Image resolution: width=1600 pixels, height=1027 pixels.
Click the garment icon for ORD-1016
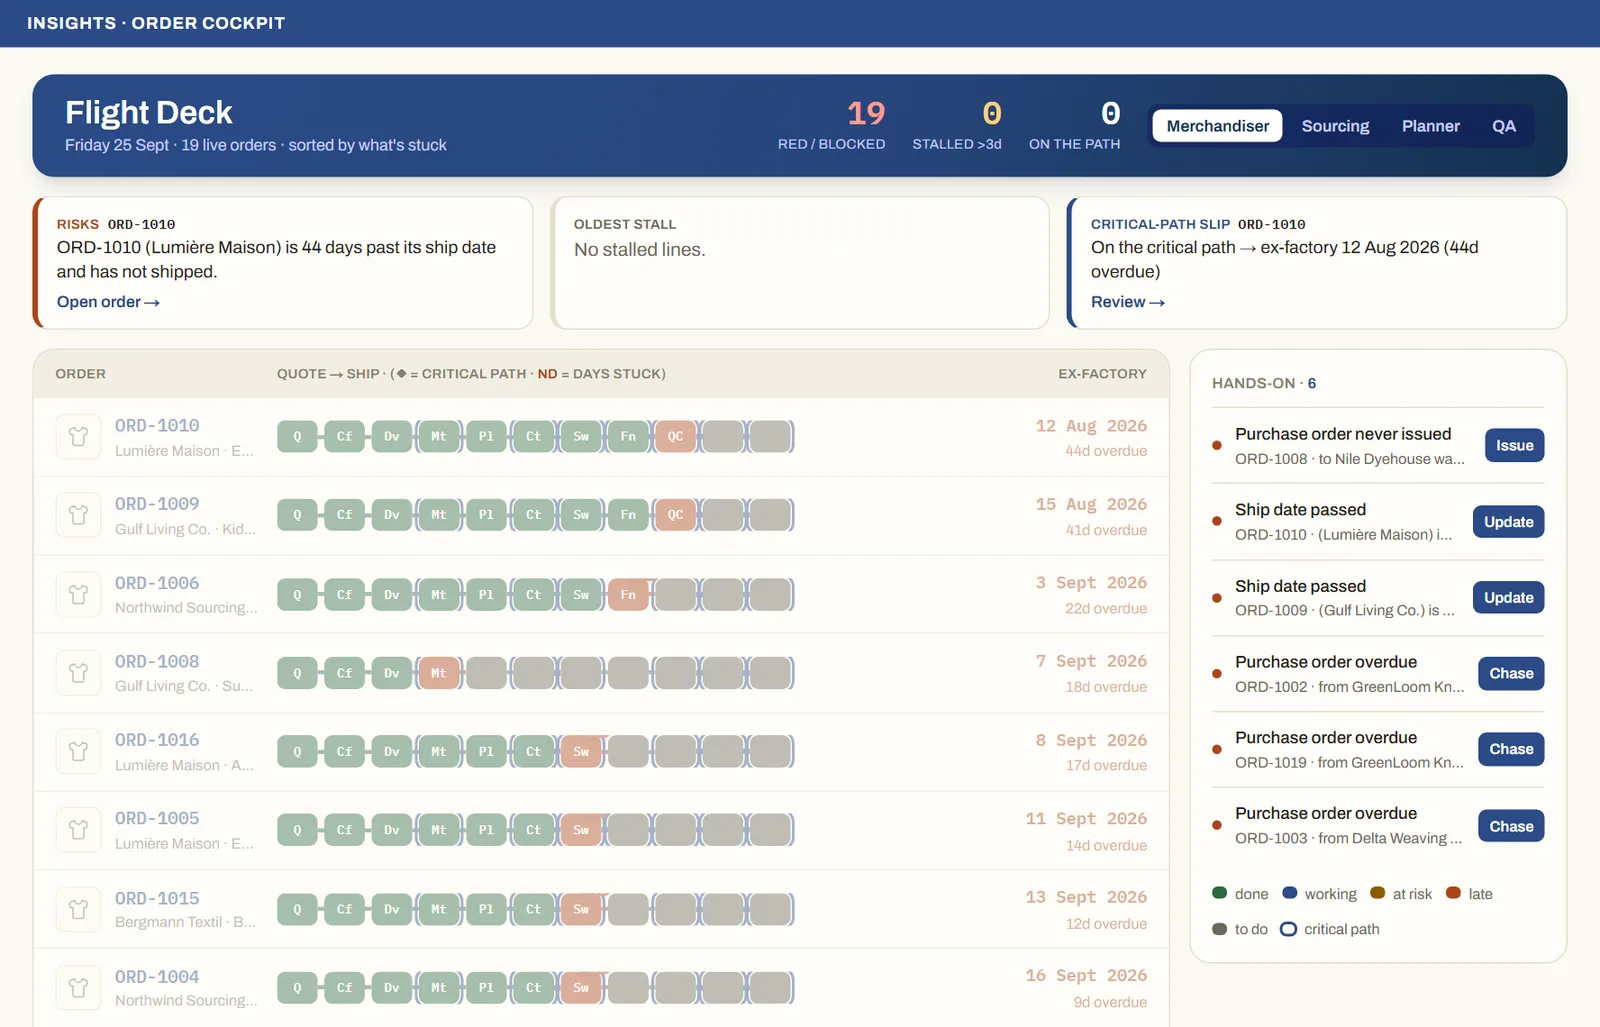coord(78,751)
